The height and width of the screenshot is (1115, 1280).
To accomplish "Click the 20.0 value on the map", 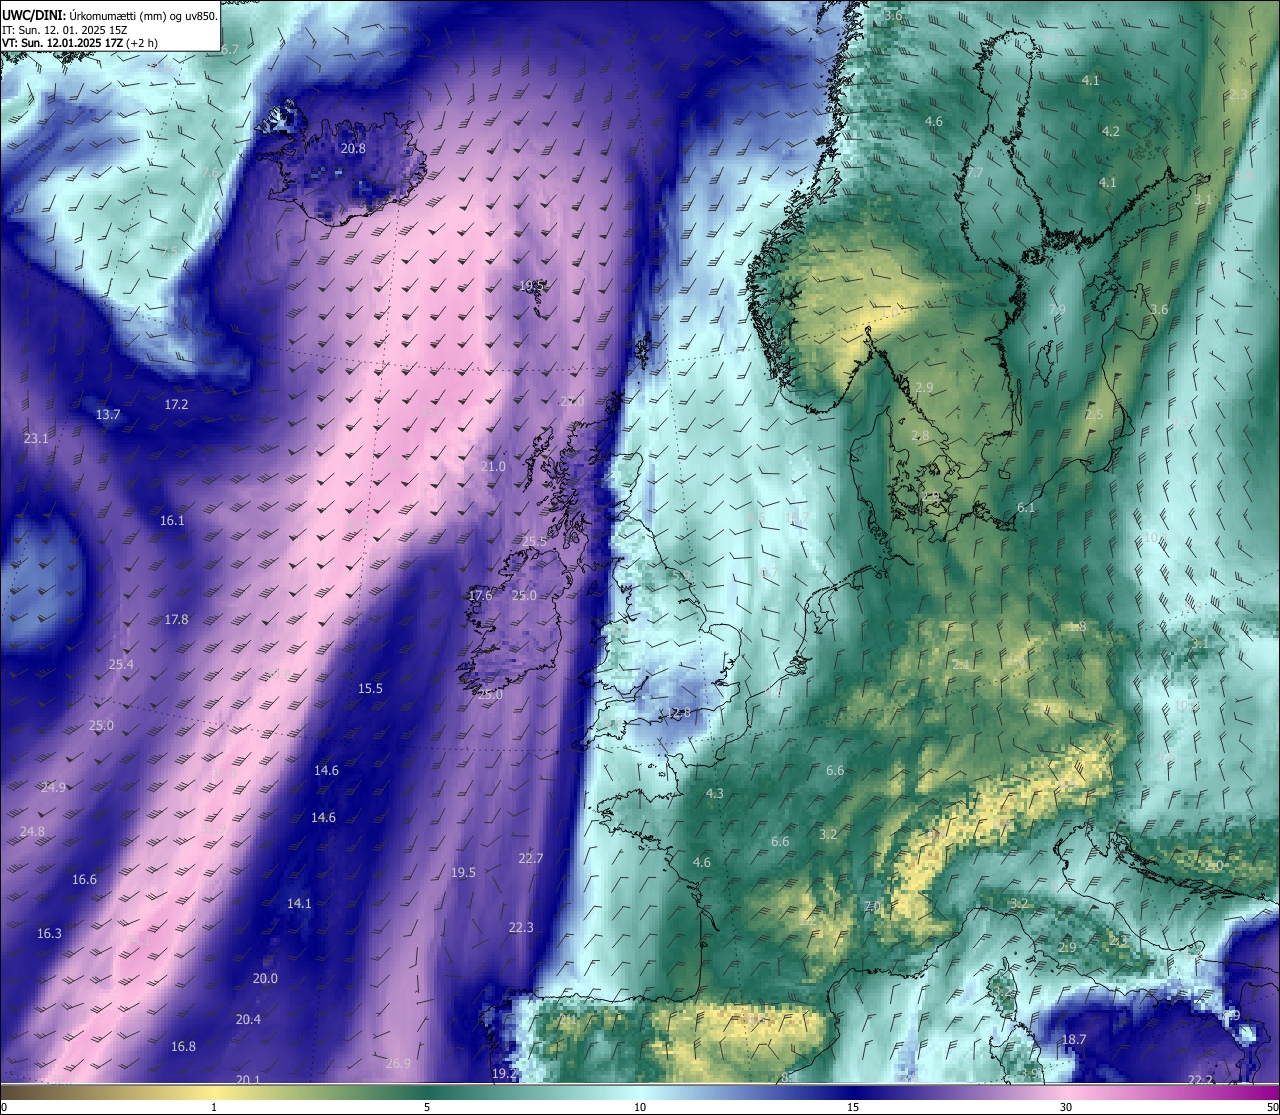I will (265, 979).
